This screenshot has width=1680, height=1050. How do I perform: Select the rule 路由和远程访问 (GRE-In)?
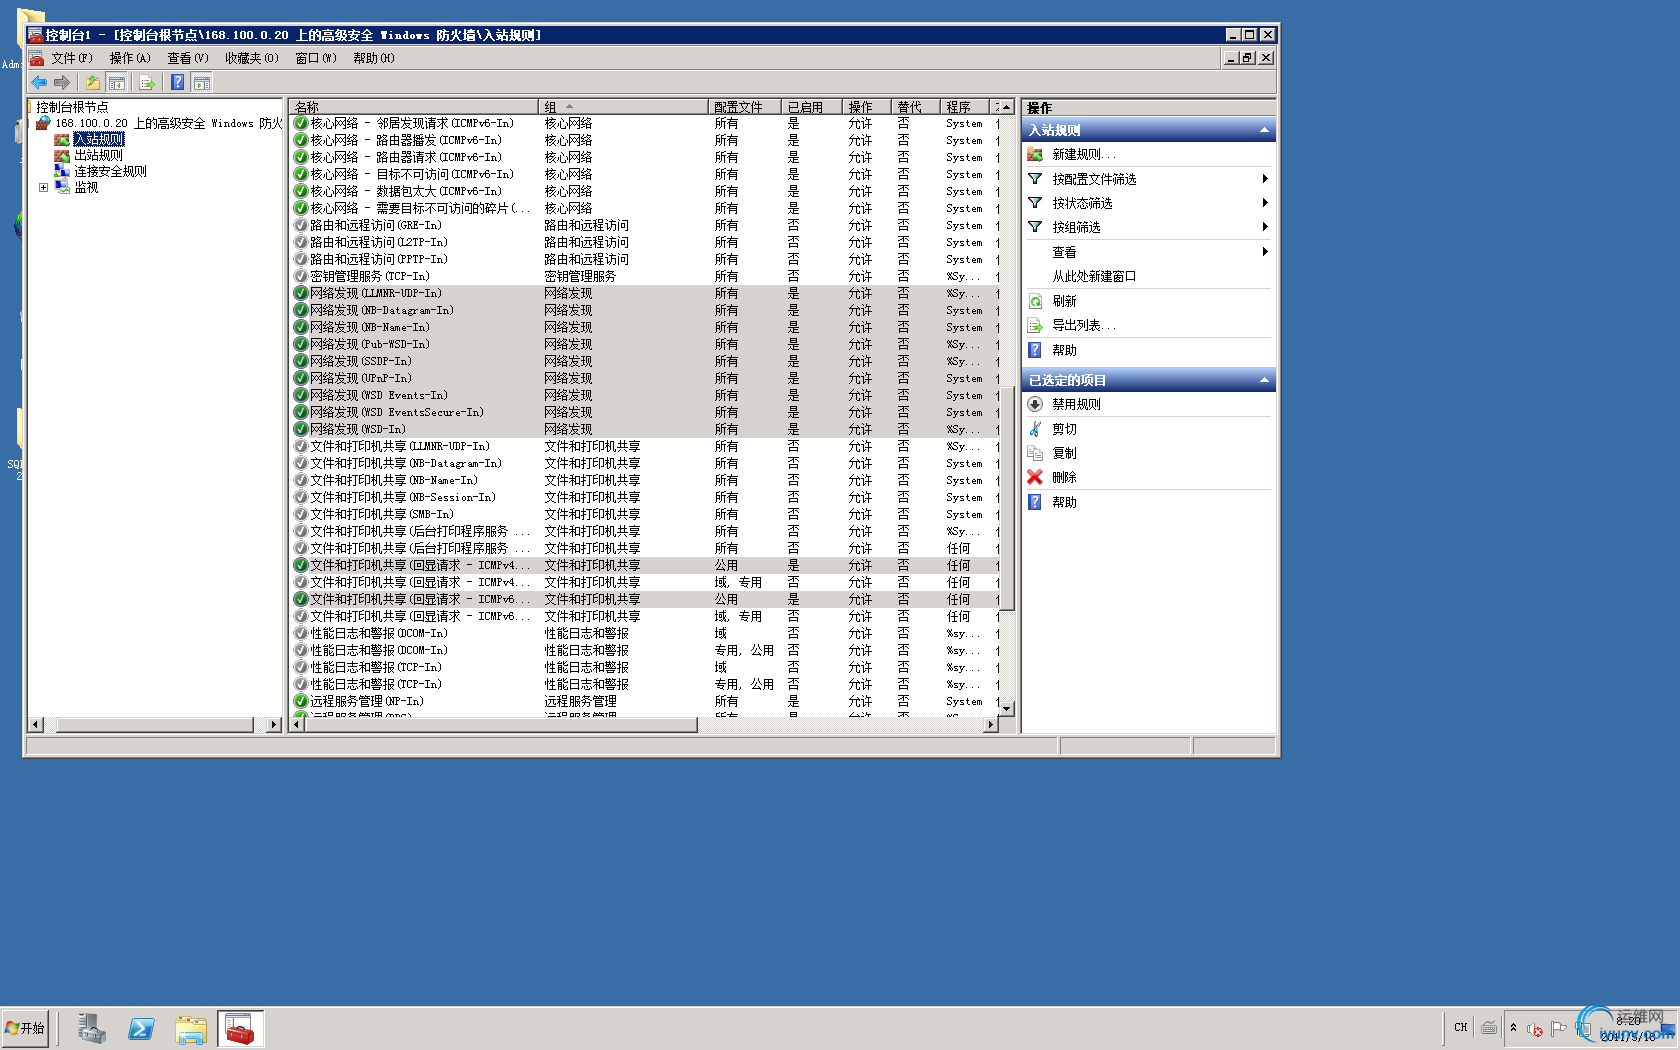coord(645,225)
